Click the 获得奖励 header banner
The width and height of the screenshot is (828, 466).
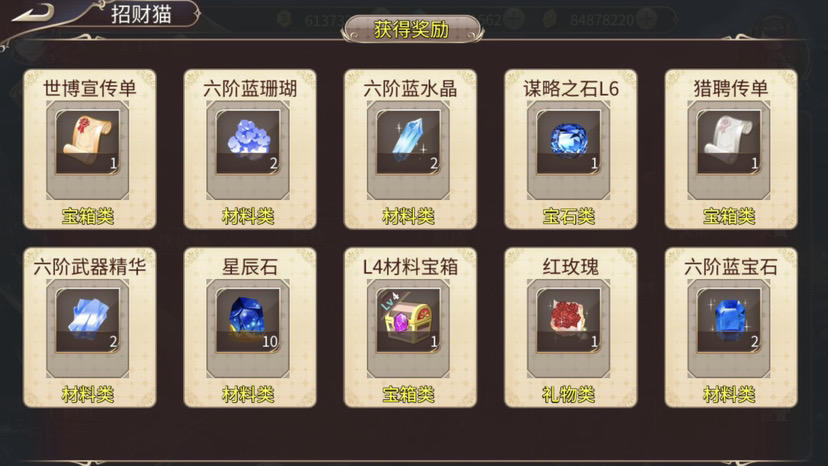click(411, 29)
